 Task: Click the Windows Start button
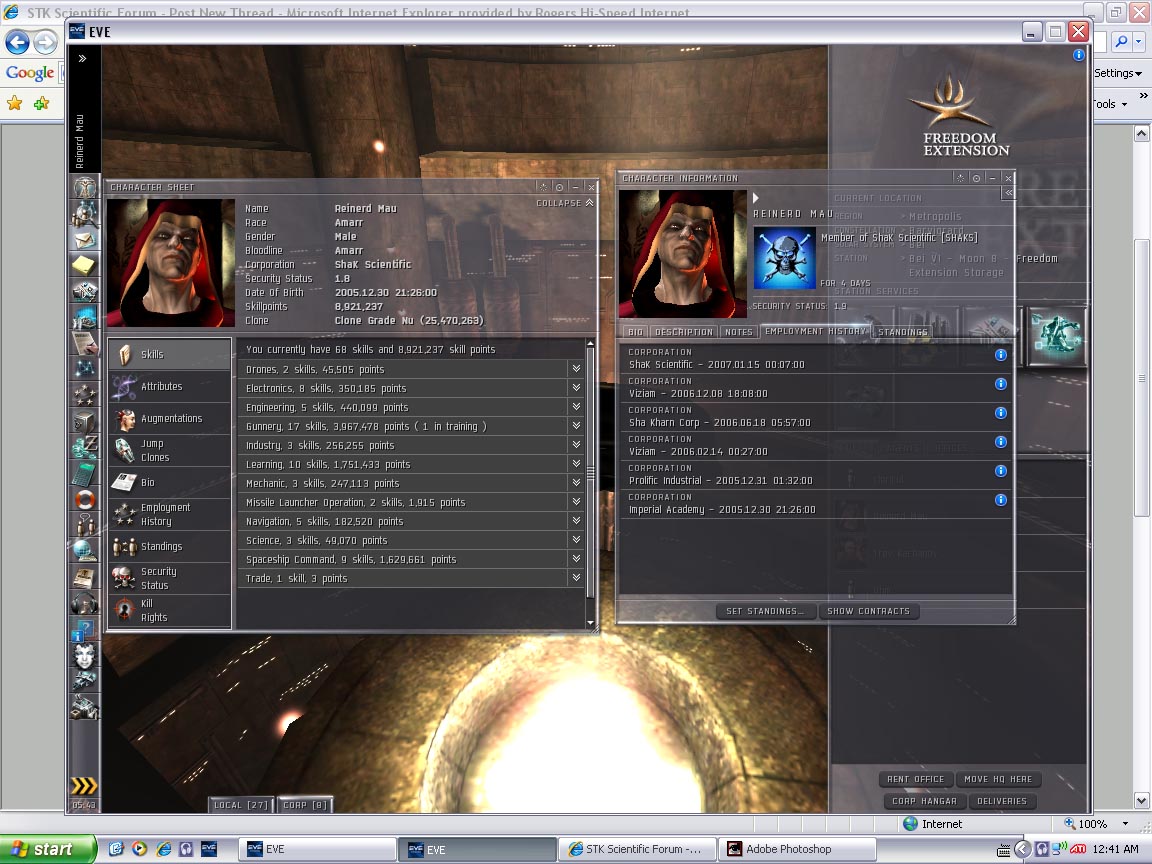click(48, 849)
